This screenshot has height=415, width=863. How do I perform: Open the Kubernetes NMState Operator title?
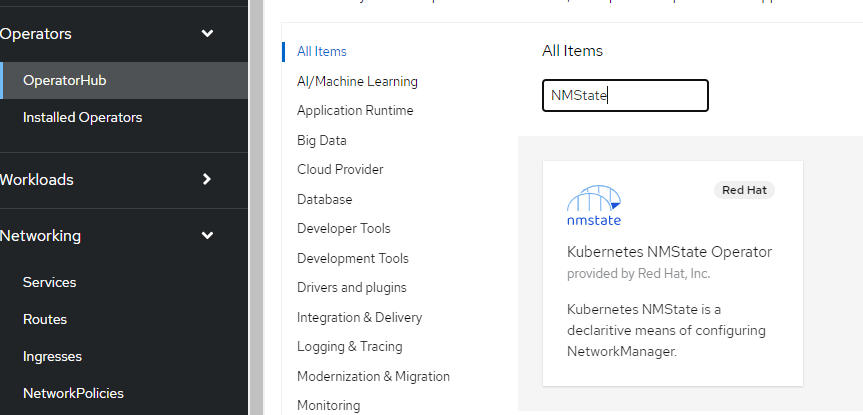click(669, 252)
